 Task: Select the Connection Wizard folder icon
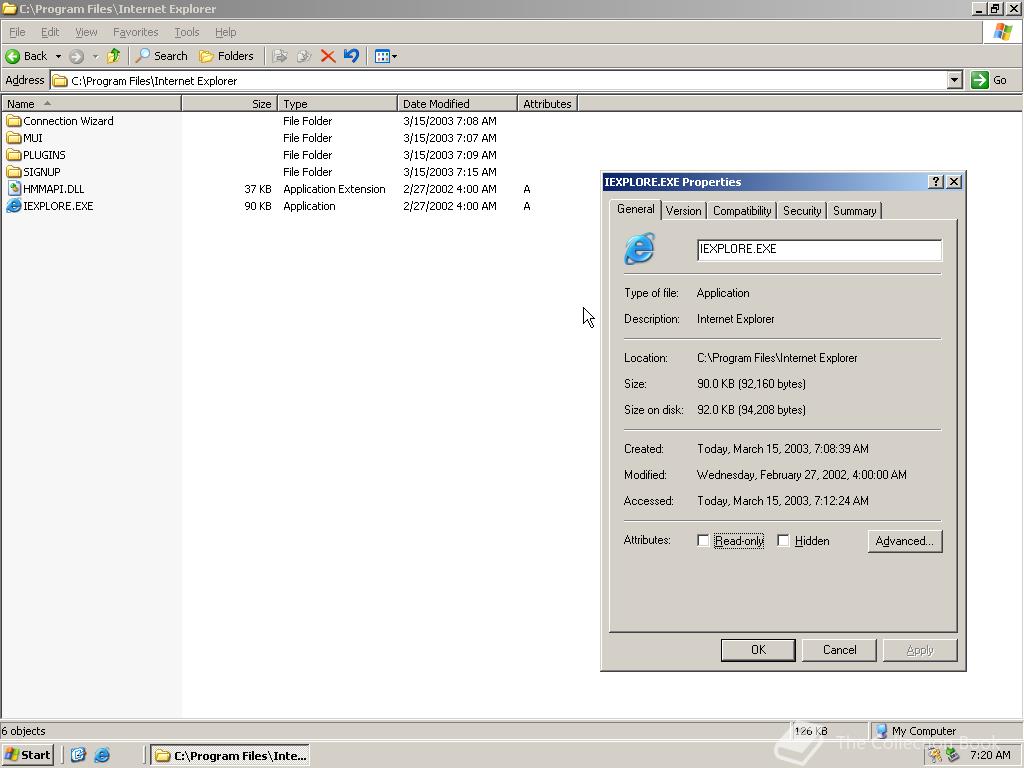pyautogui.click(x=13, y=121)
